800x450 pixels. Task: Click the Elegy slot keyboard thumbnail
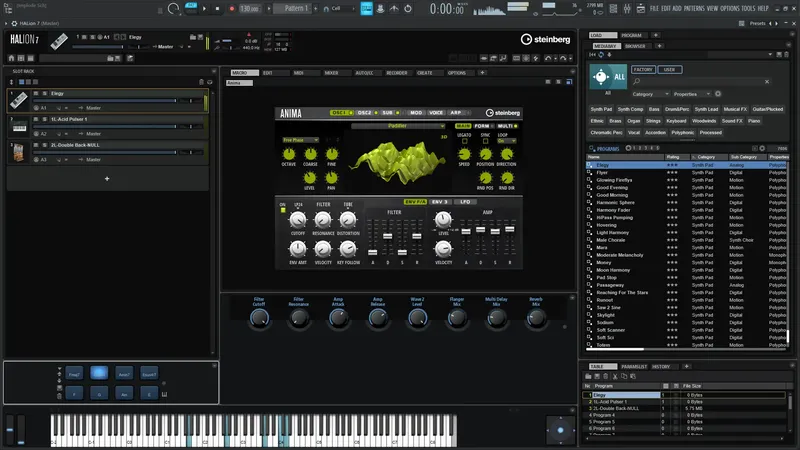click(x=19, y=100)
